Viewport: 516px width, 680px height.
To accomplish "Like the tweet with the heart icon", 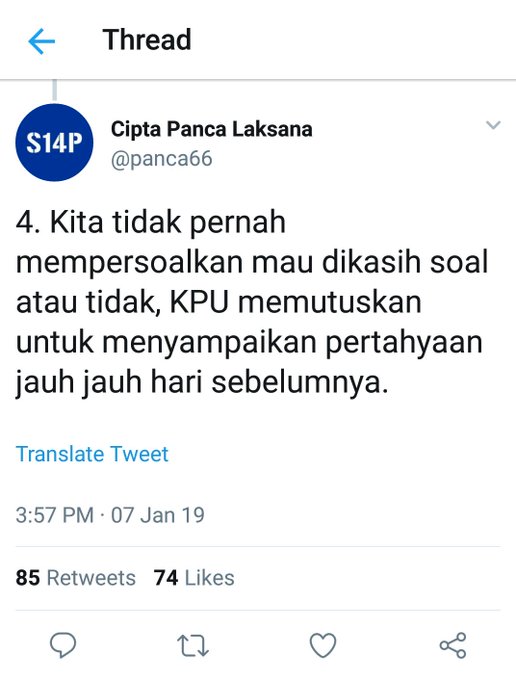I will pos(323,645).
